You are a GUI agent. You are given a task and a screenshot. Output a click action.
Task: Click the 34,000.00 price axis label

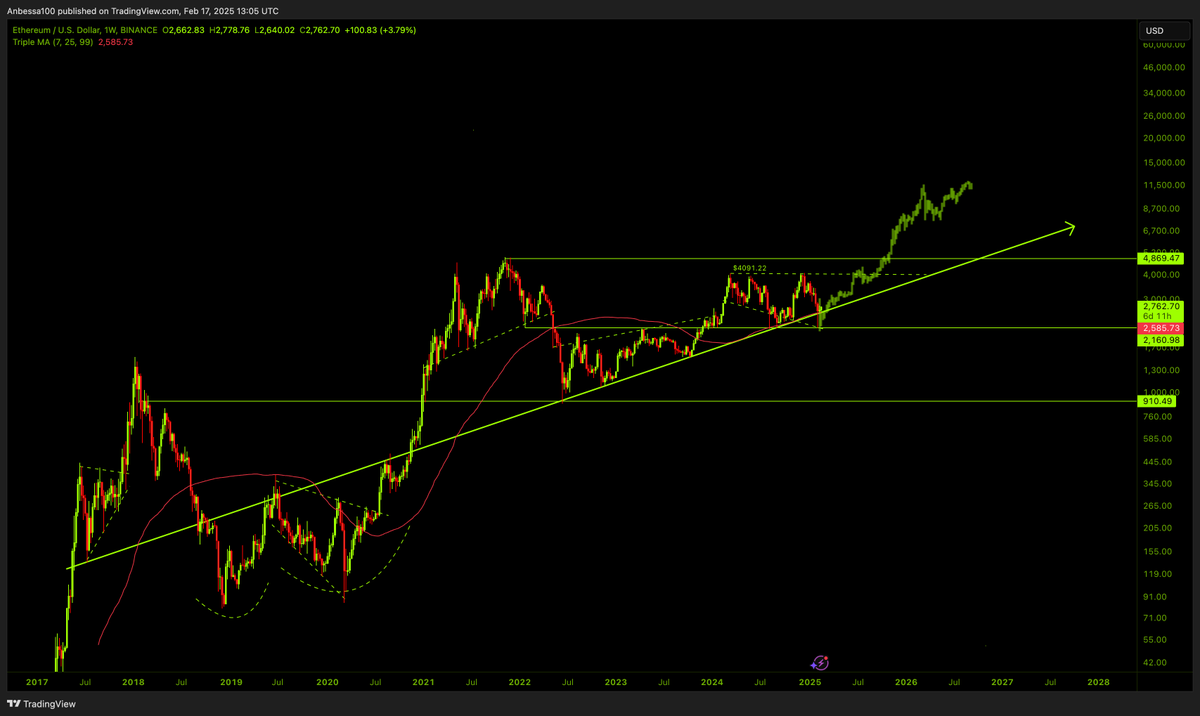tap(1164, 94)
